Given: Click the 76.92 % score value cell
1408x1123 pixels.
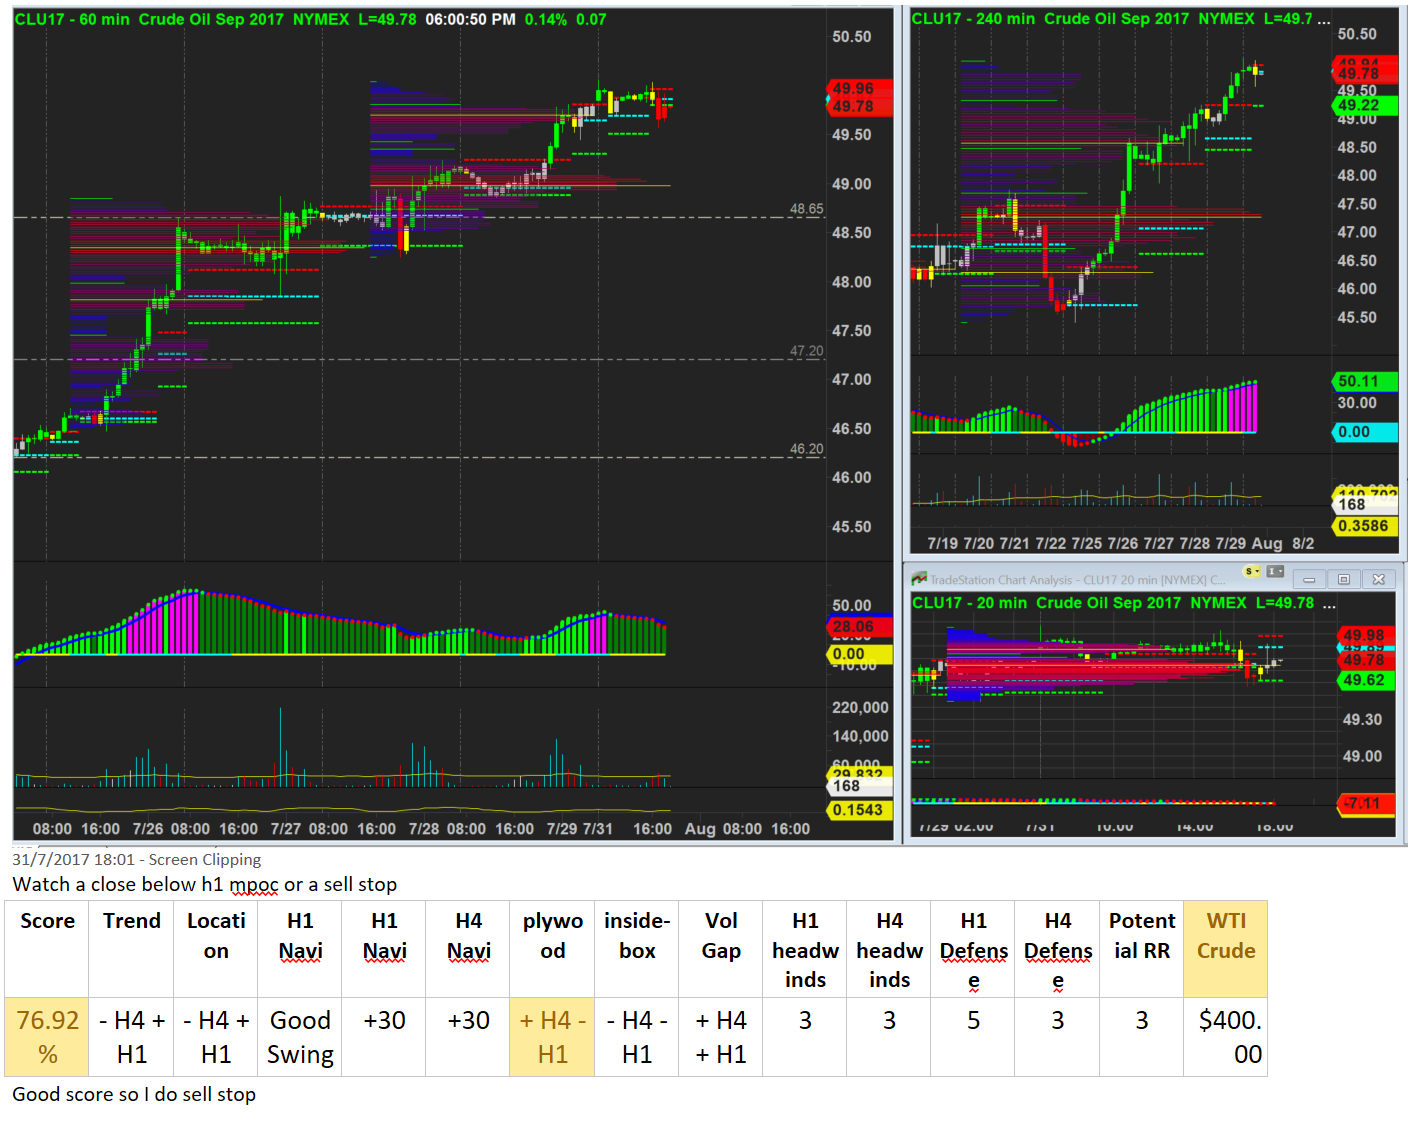Looking at the screenshot, I should pyautogui.click(x=47, y=1037).
